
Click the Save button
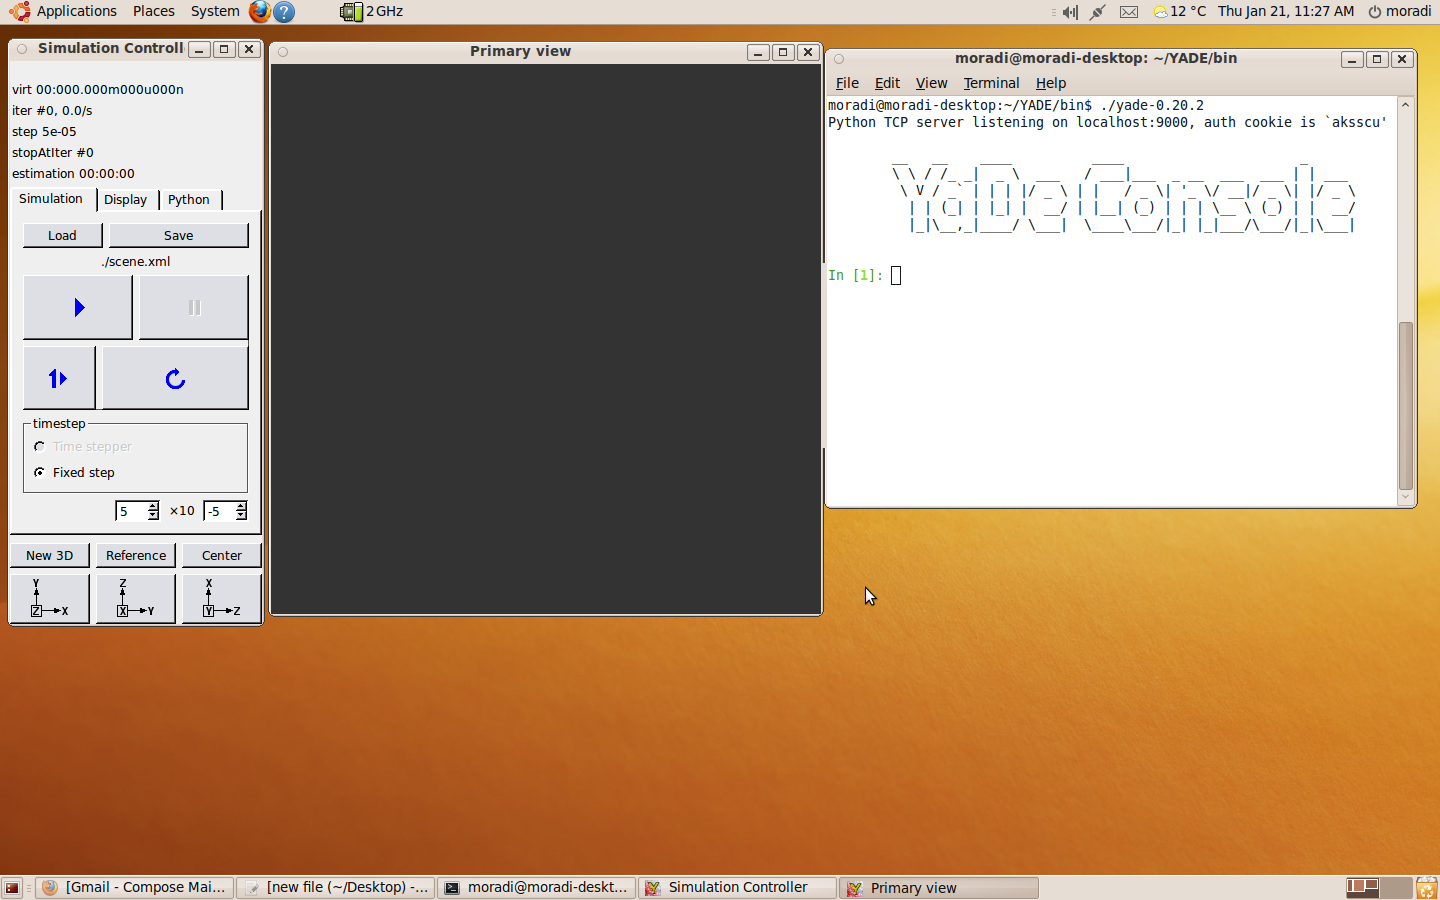point(178,235)
